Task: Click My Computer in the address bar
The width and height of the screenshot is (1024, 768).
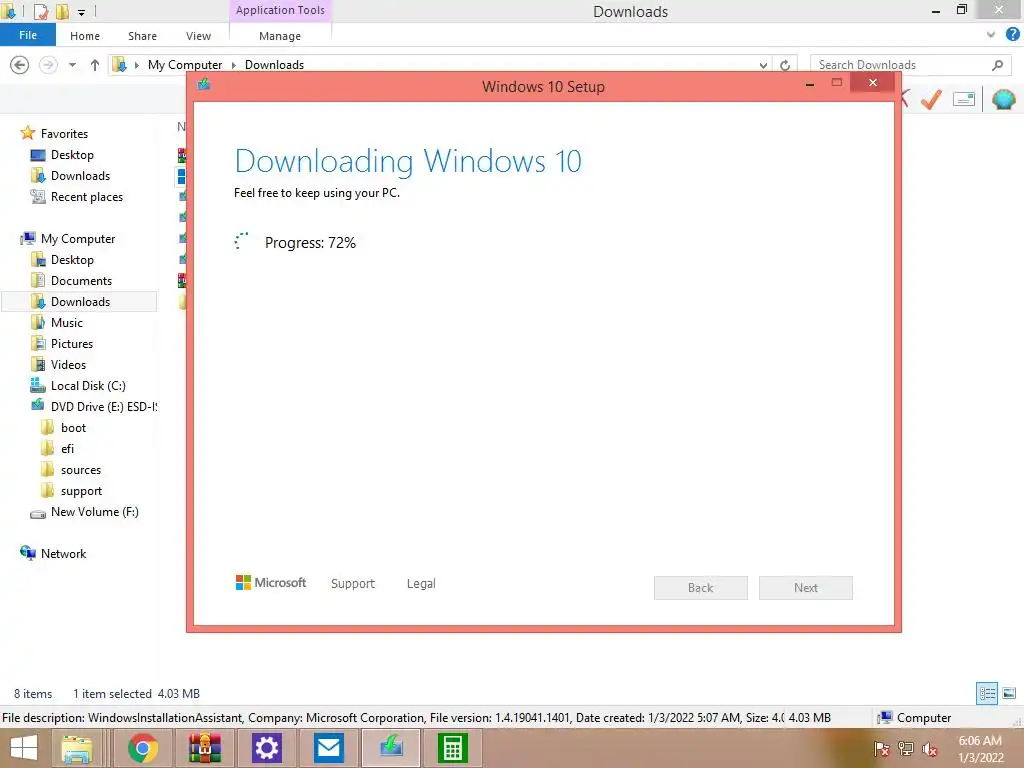Action: [185, 65]
